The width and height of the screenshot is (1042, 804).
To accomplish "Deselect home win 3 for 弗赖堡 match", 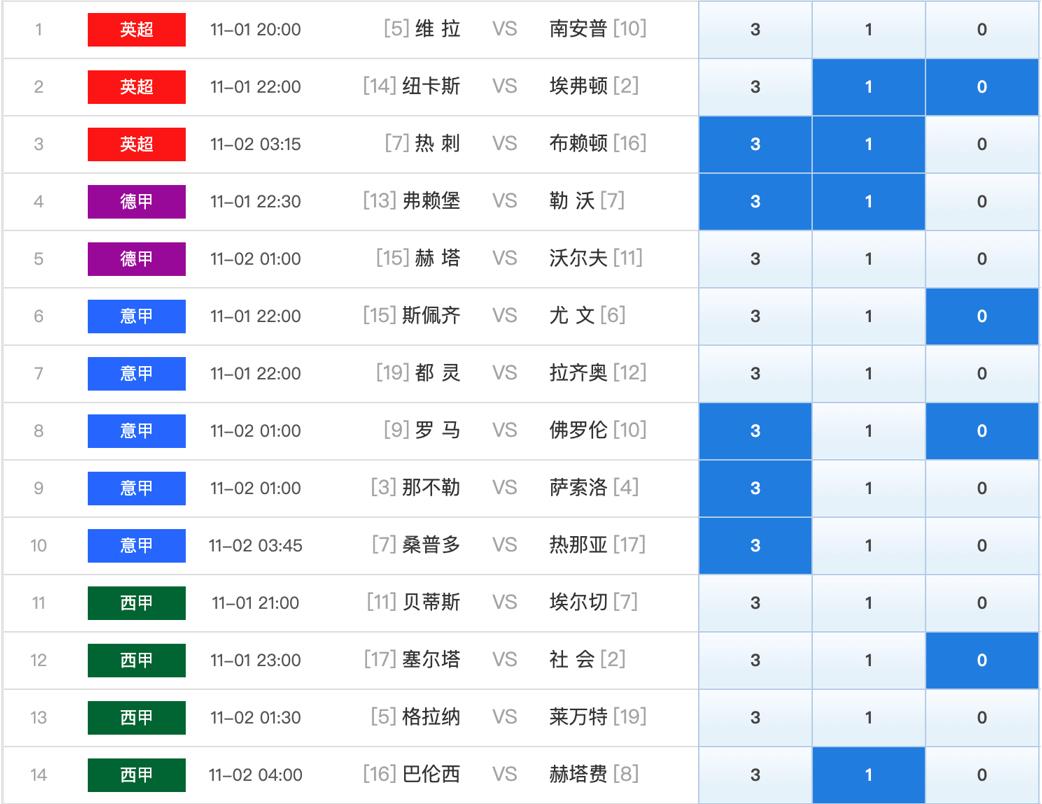I will click(x=755, y=202).
